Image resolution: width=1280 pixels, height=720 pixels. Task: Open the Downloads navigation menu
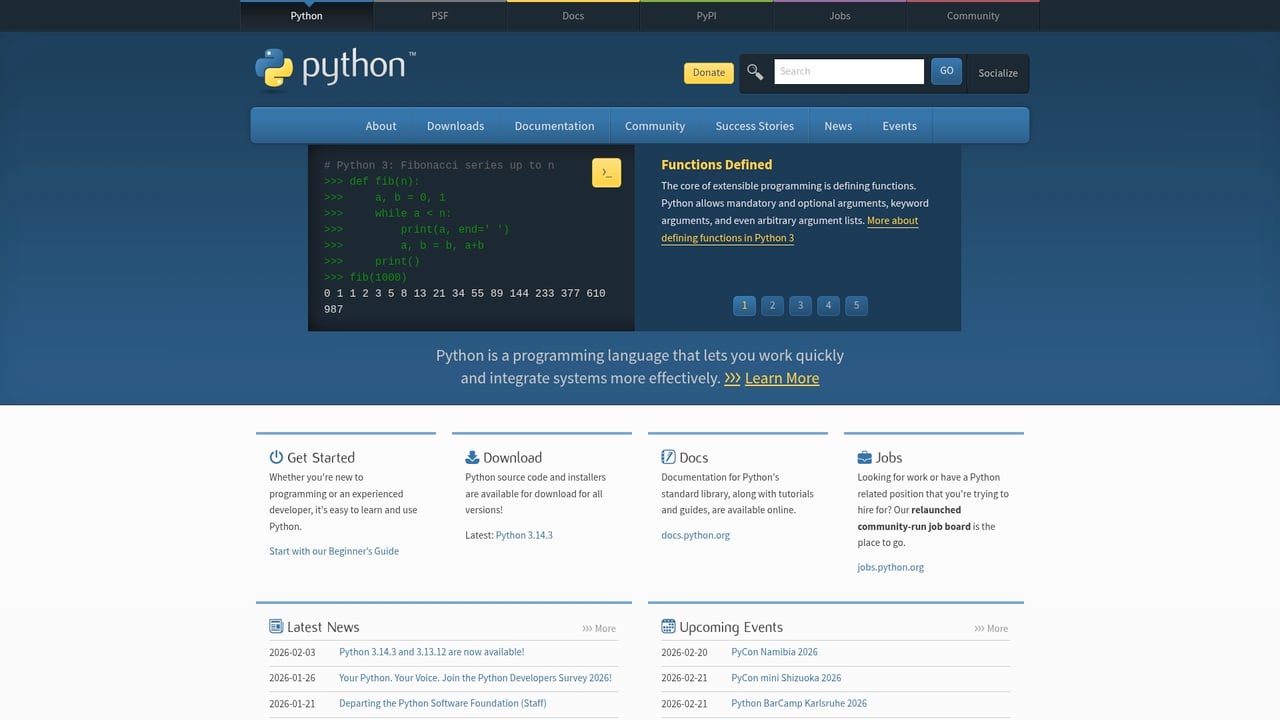pyautogui.click(x=455, y=126)
